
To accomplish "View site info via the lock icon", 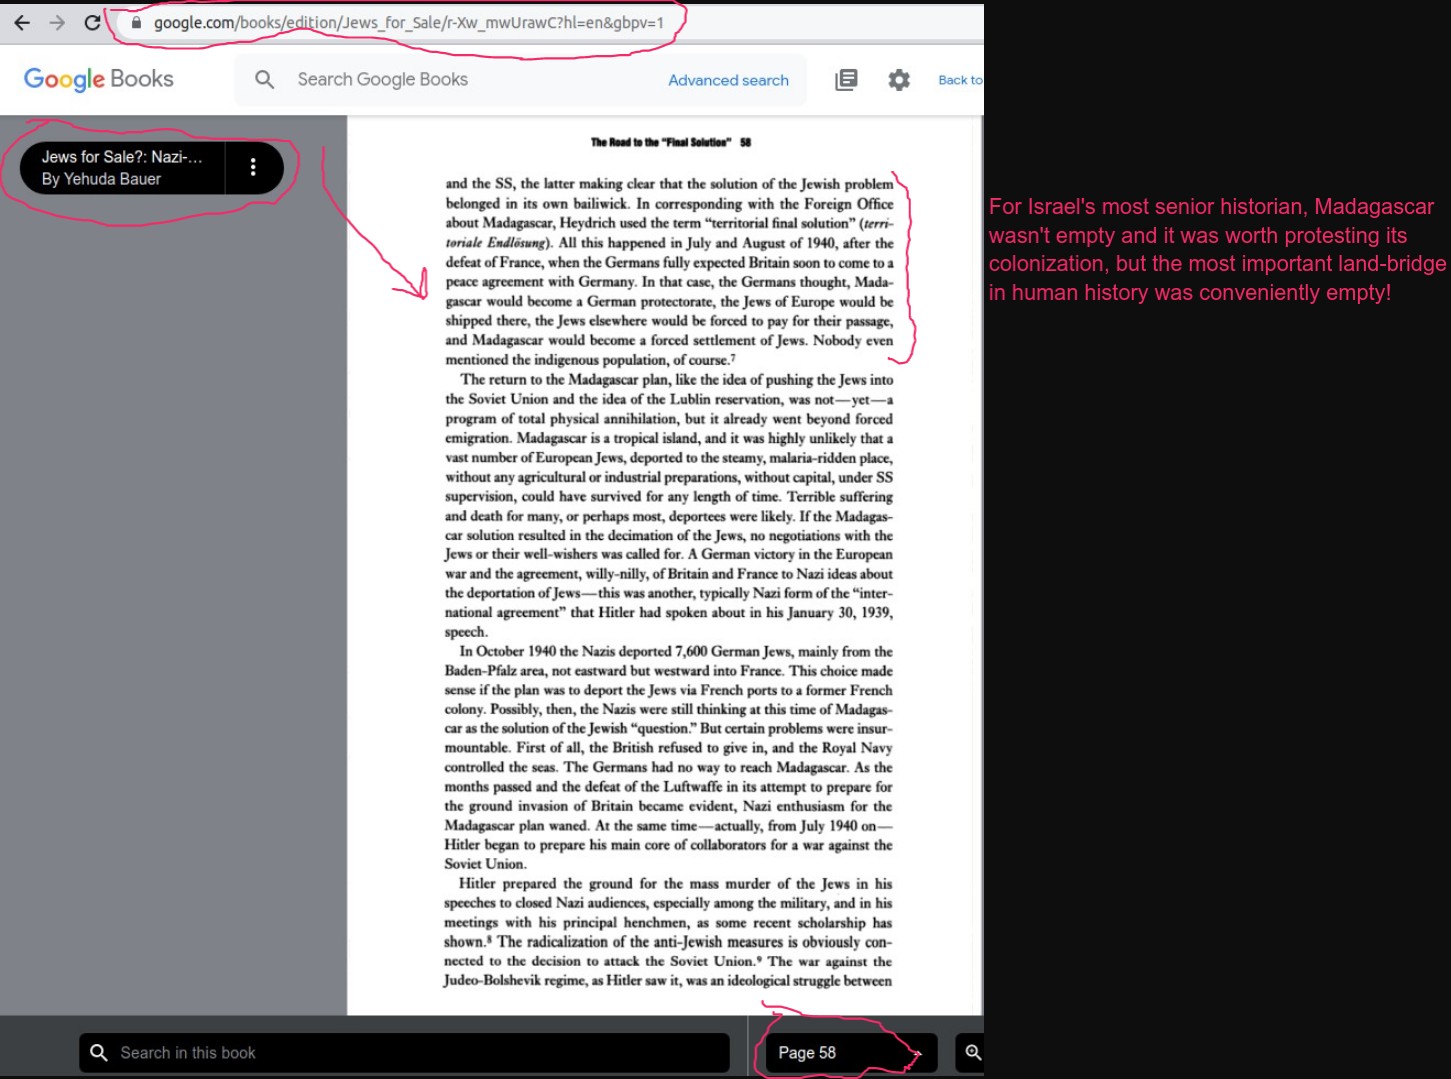I will click(x=137, y=22).
